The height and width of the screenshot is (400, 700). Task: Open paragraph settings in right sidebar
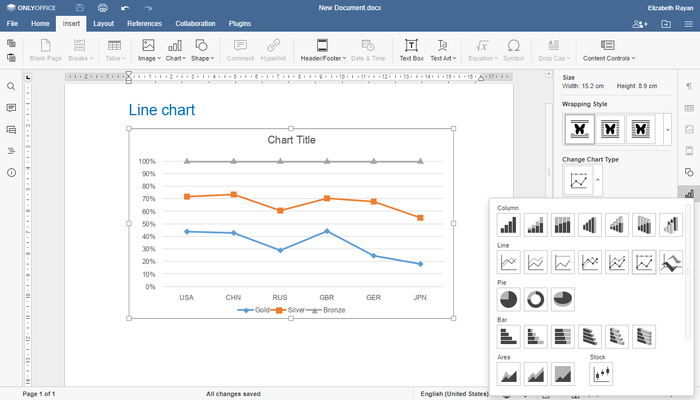click(688, 87)
